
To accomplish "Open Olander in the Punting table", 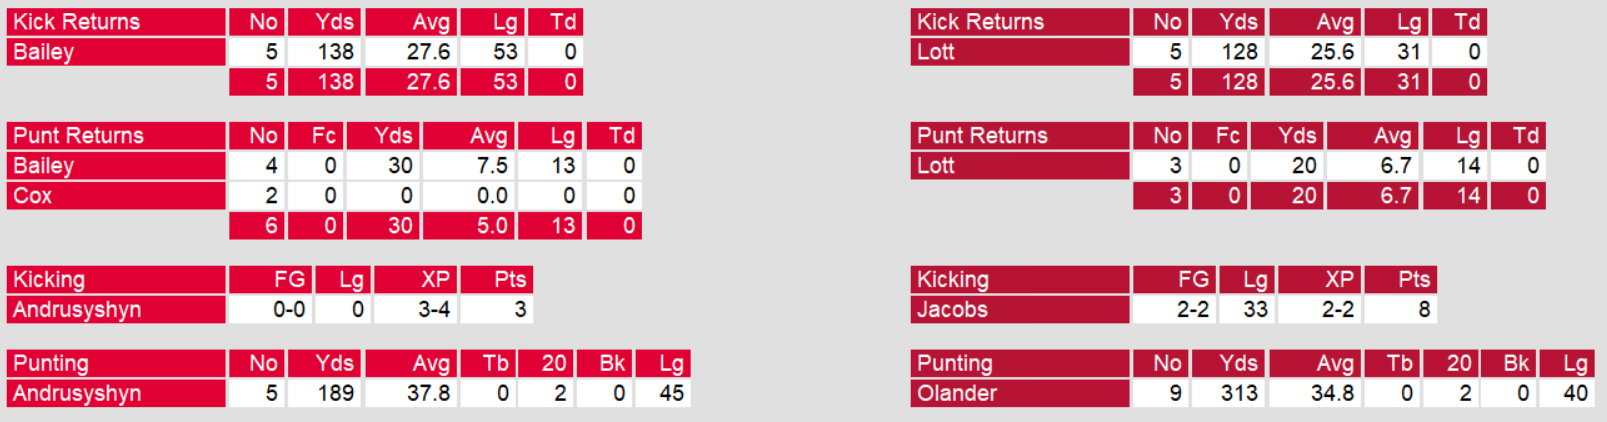I will 957,394.
